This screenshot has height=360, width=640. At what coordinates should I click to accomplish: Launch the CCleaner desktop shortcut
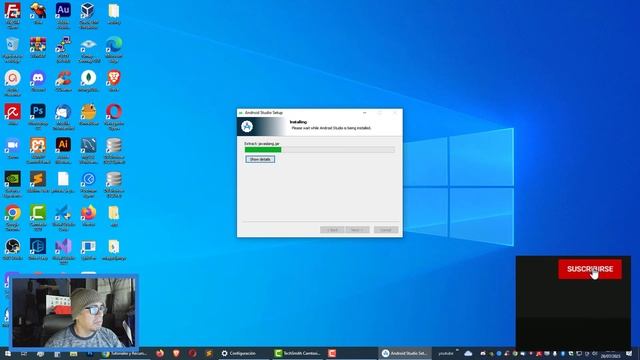[x=63, y=78]
